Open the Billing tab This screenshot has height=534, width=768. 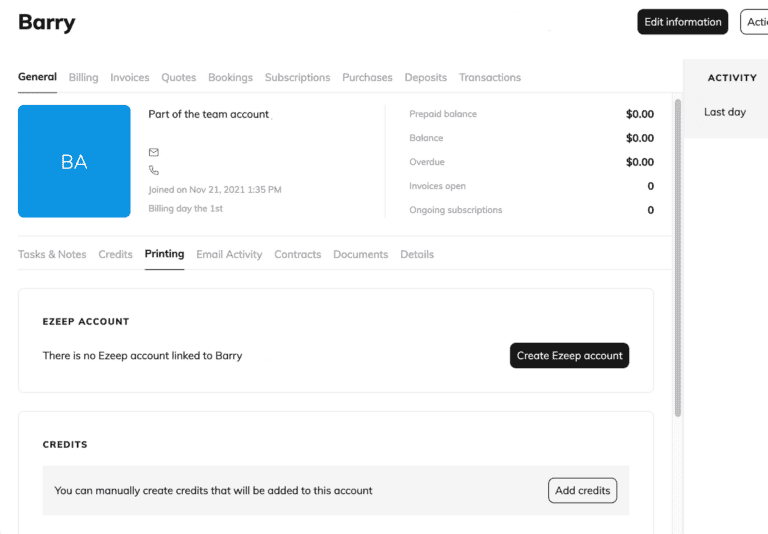[x=83, y=77]
